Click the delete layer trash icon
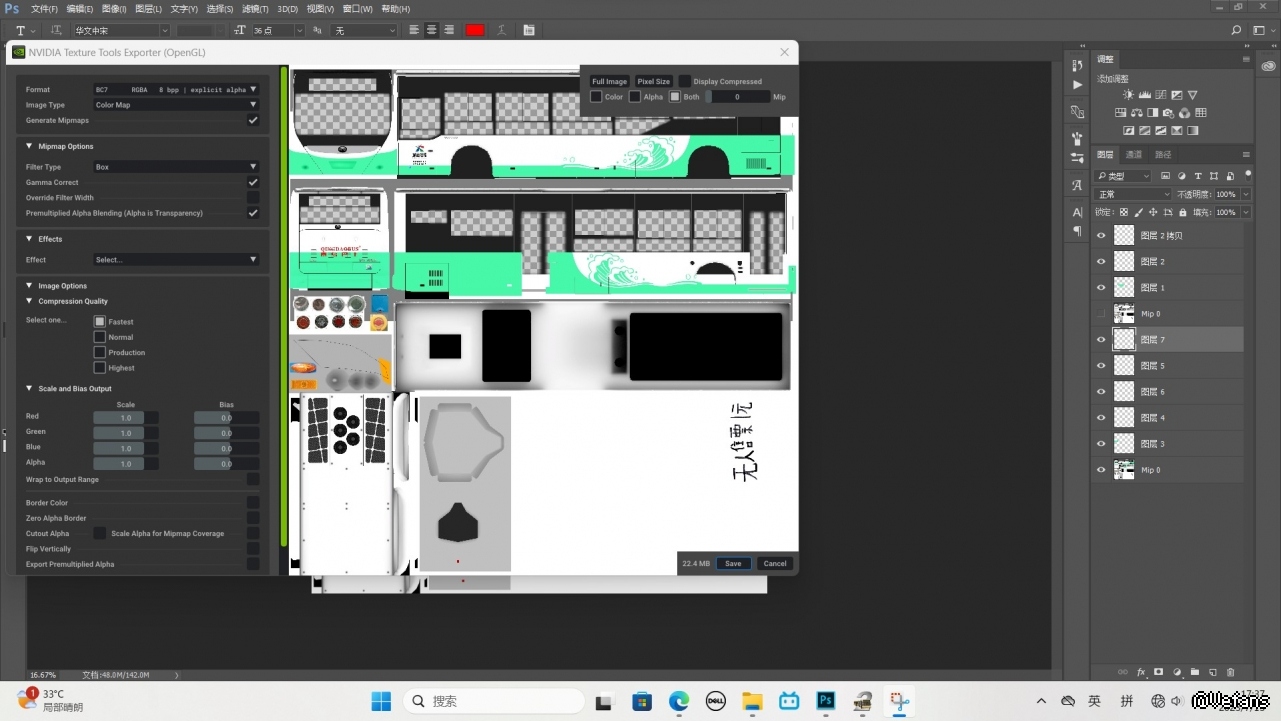The image size is (1281, 721). coord(1230,672)
